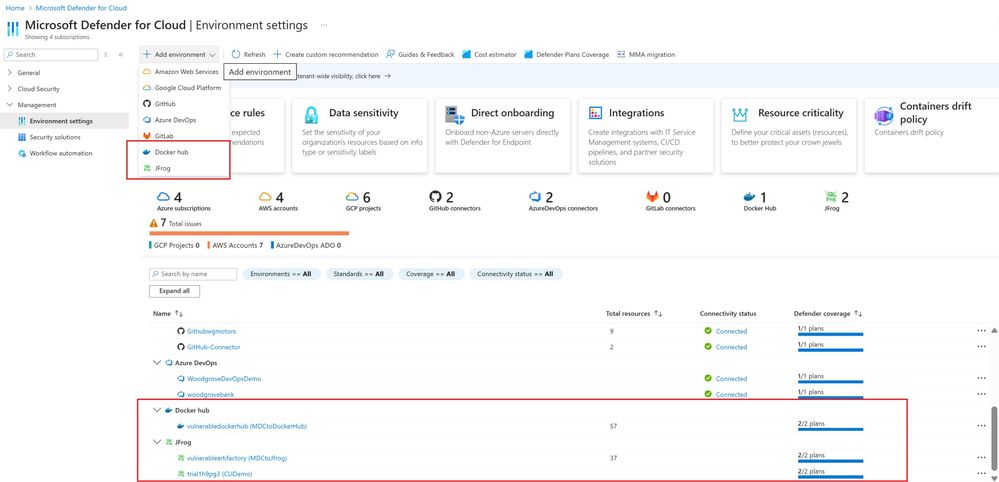Focus the Search by name field

pos(193,274)
